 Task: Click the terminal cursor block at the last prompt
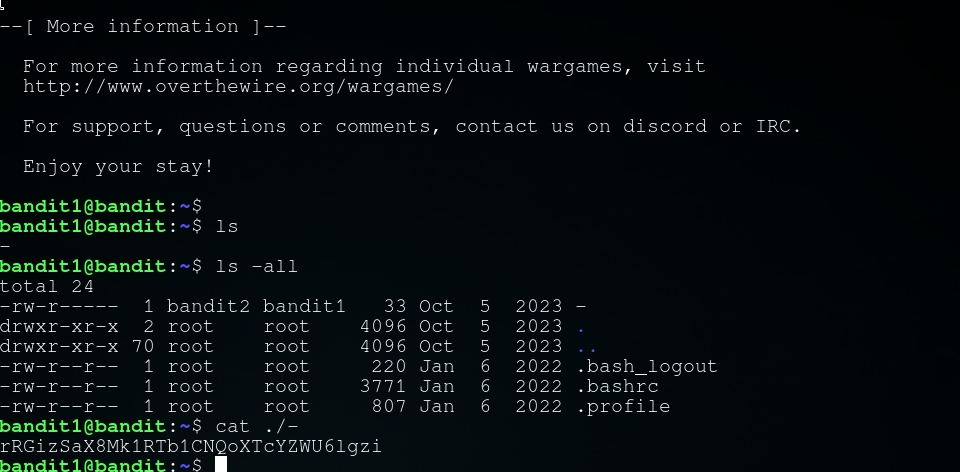coord(221,465)
